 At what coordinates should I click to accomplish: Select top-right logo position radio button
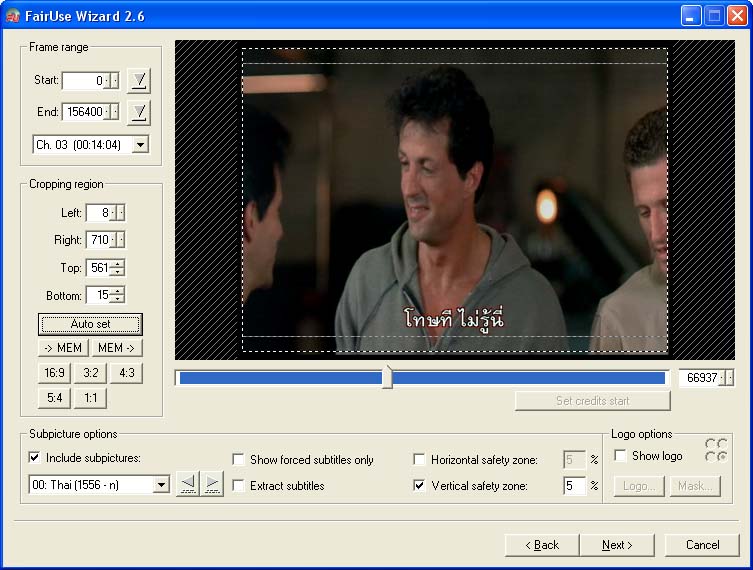tap(722, 443)
